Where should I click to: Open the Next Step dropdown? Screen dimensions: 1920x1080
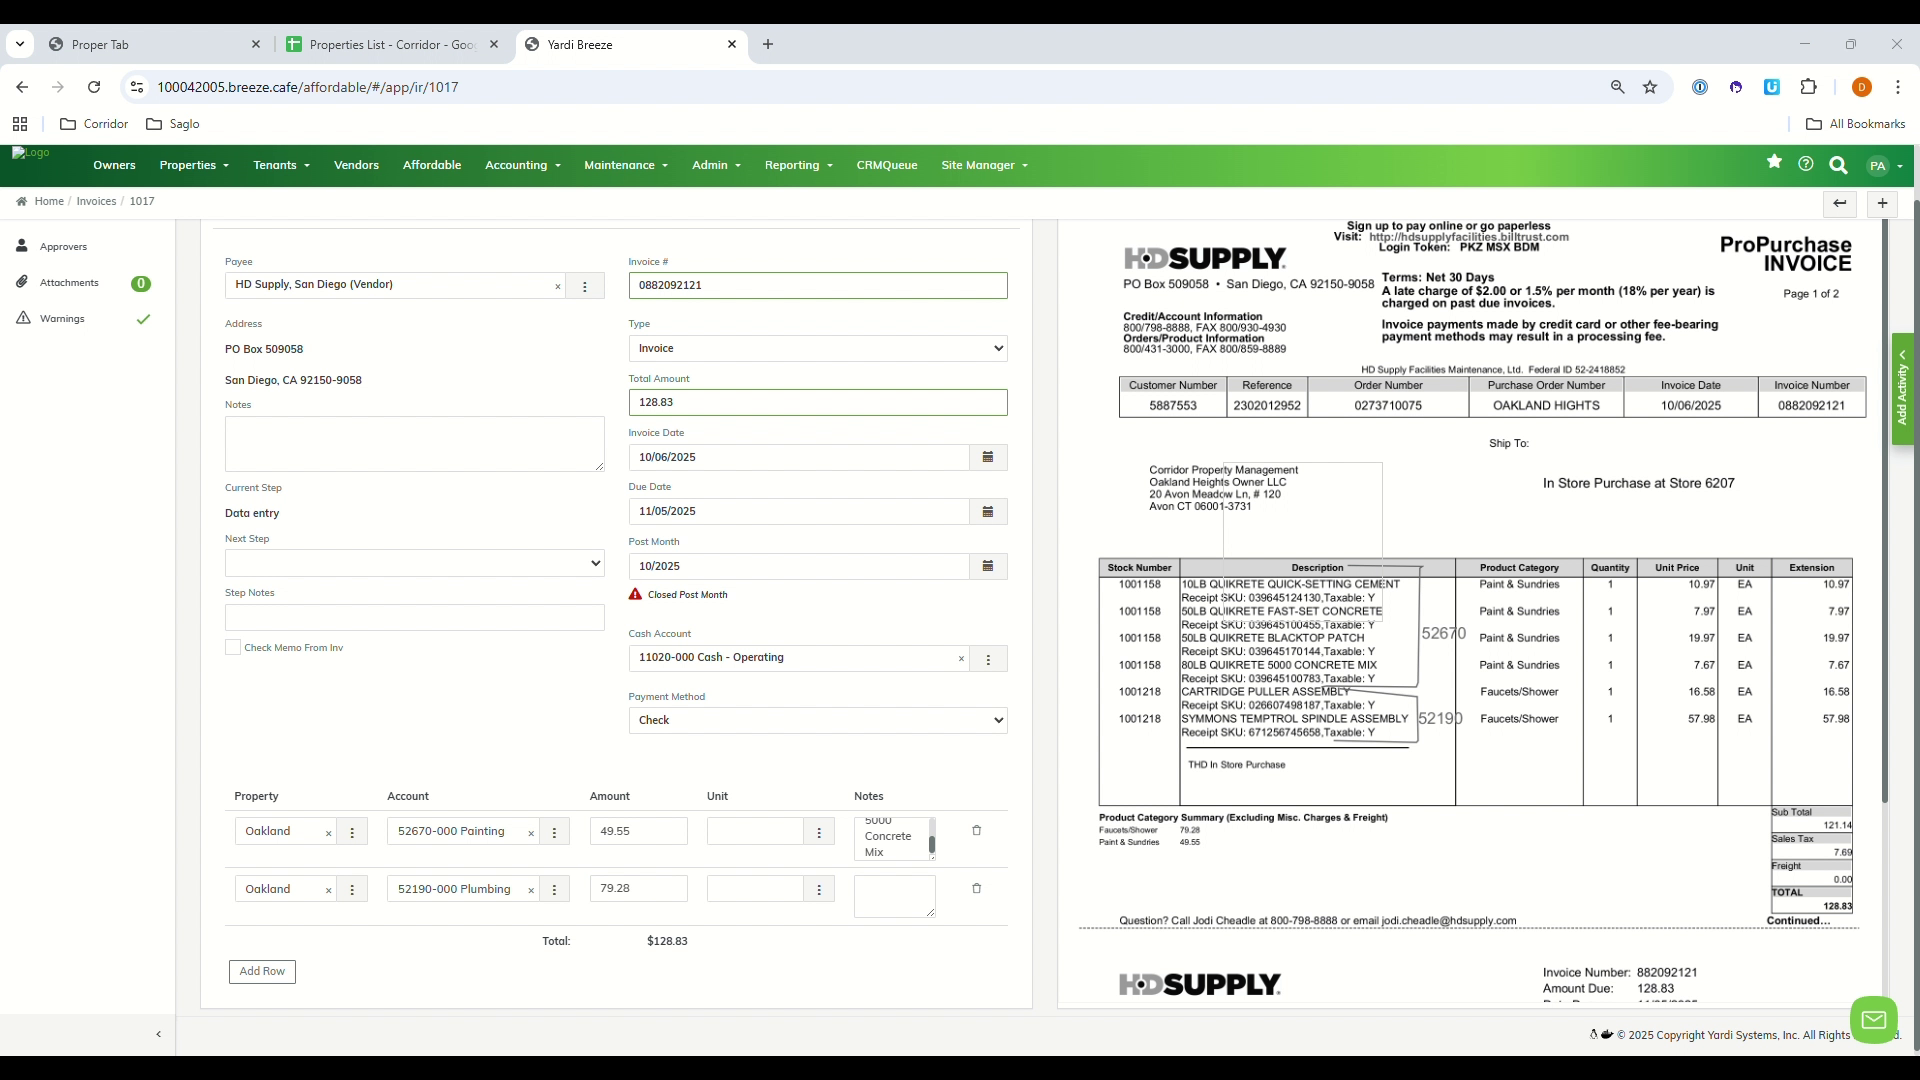tap(414, 563)
